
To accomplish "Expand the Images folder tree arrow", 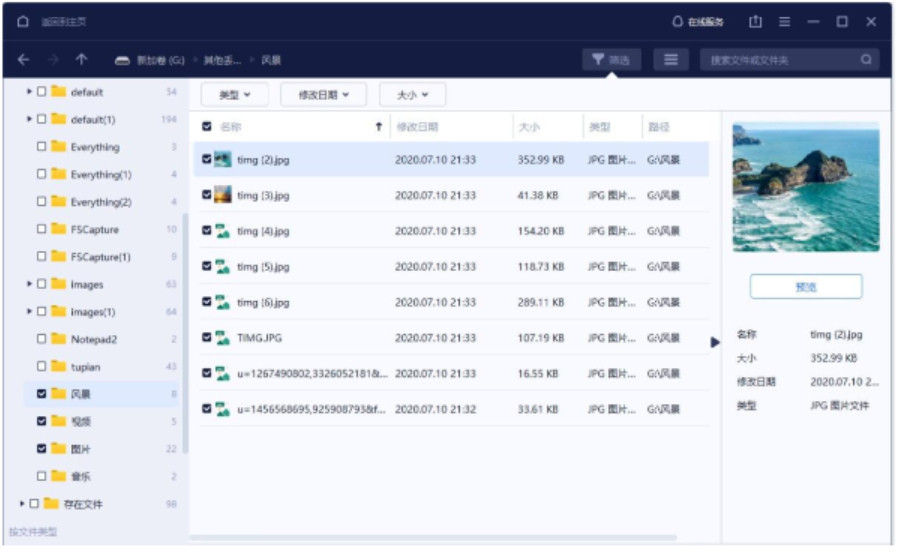I will 29,285.
